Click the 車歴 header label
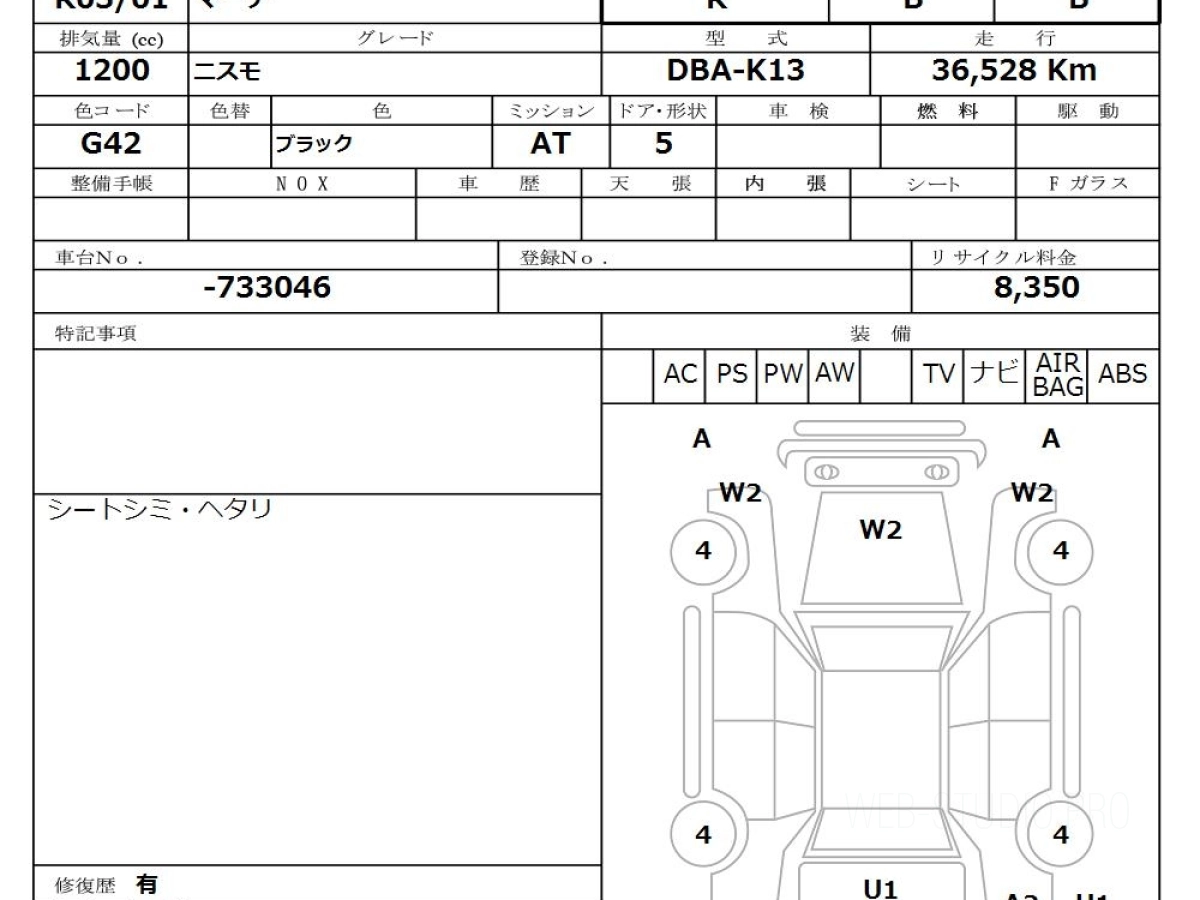The height and width of the screenshot is (900, 1200). click(x=499, y=184)
